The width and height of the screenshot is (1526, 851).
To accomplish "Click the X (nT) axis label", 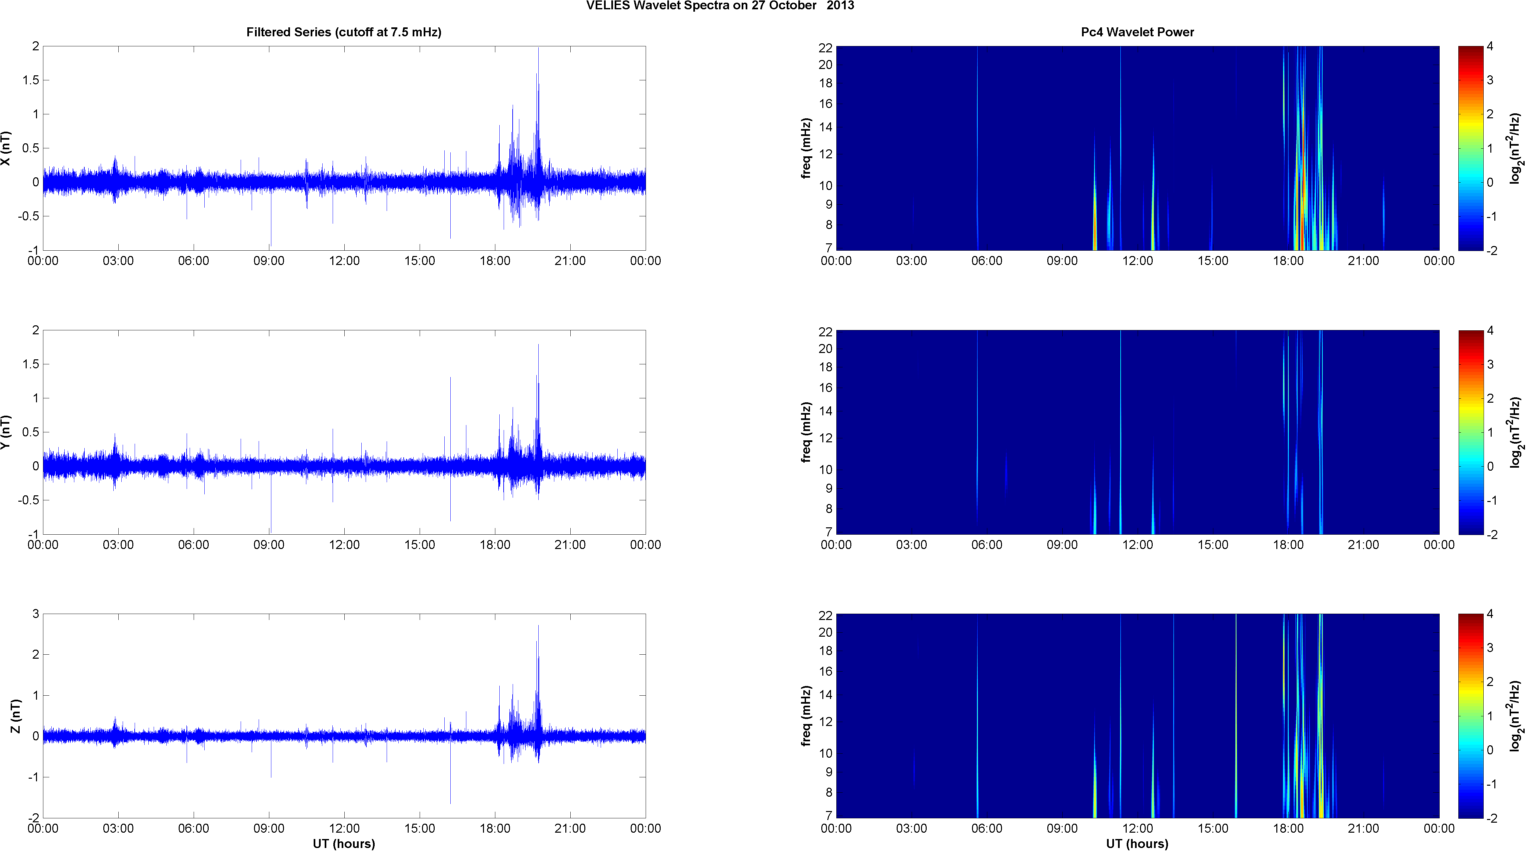I will (7, 148).
